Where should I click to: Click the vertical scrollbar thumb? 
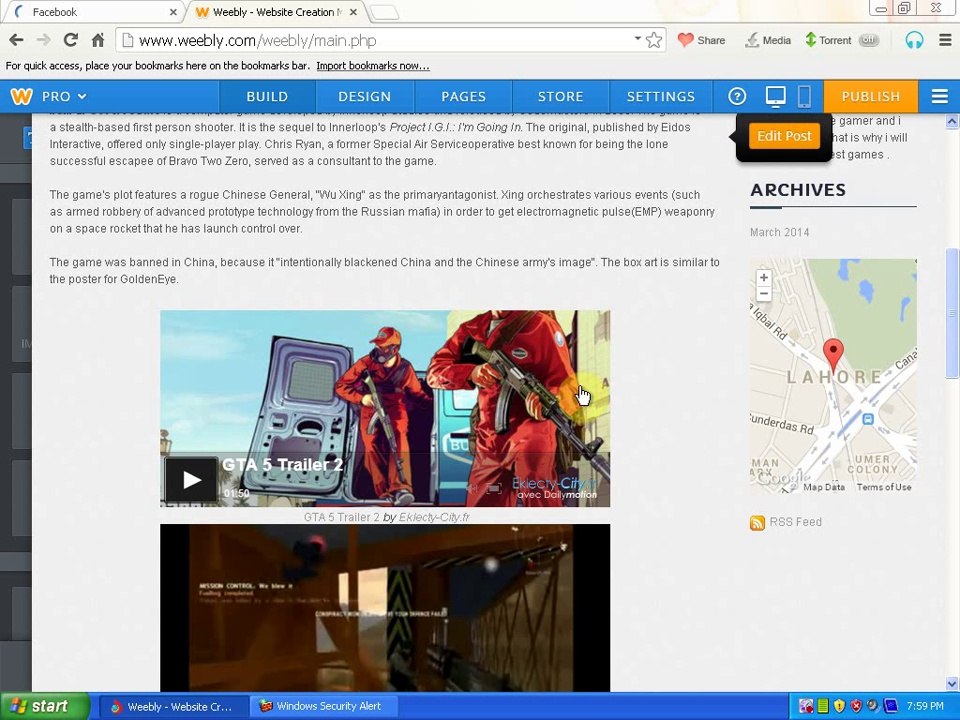[952, 313]
